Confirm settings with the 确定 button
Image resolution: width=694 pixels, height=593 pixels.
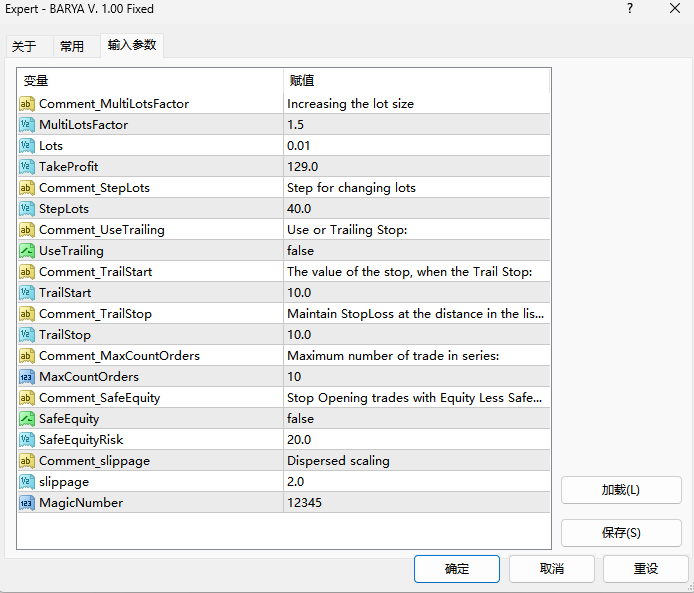pyautogui.click(x=457, y=569)
